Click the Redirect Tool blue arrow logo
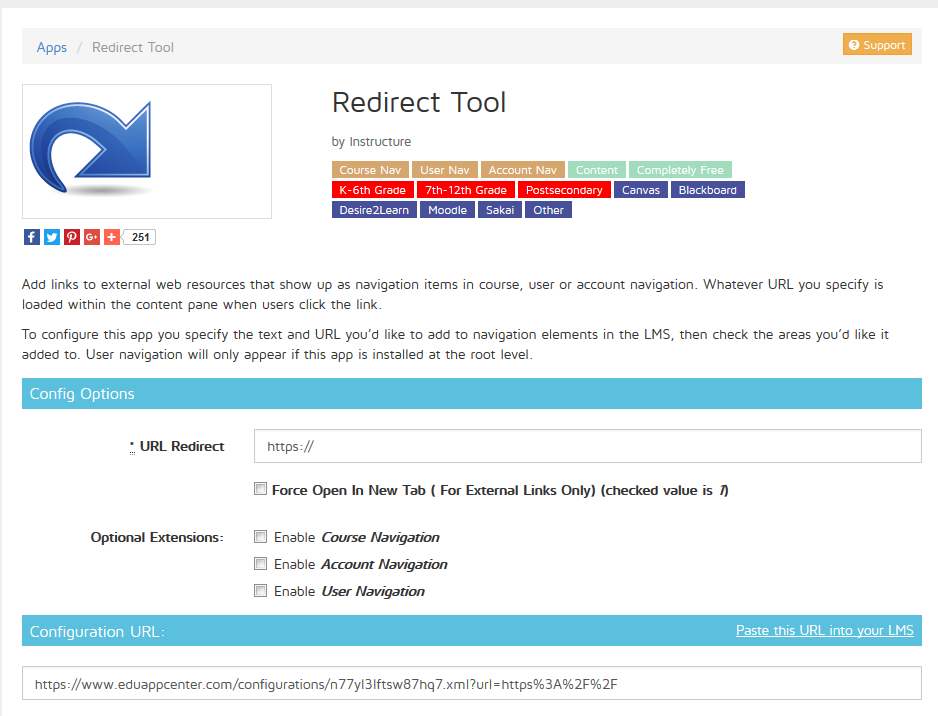The image size is (938, 716). 91,149
